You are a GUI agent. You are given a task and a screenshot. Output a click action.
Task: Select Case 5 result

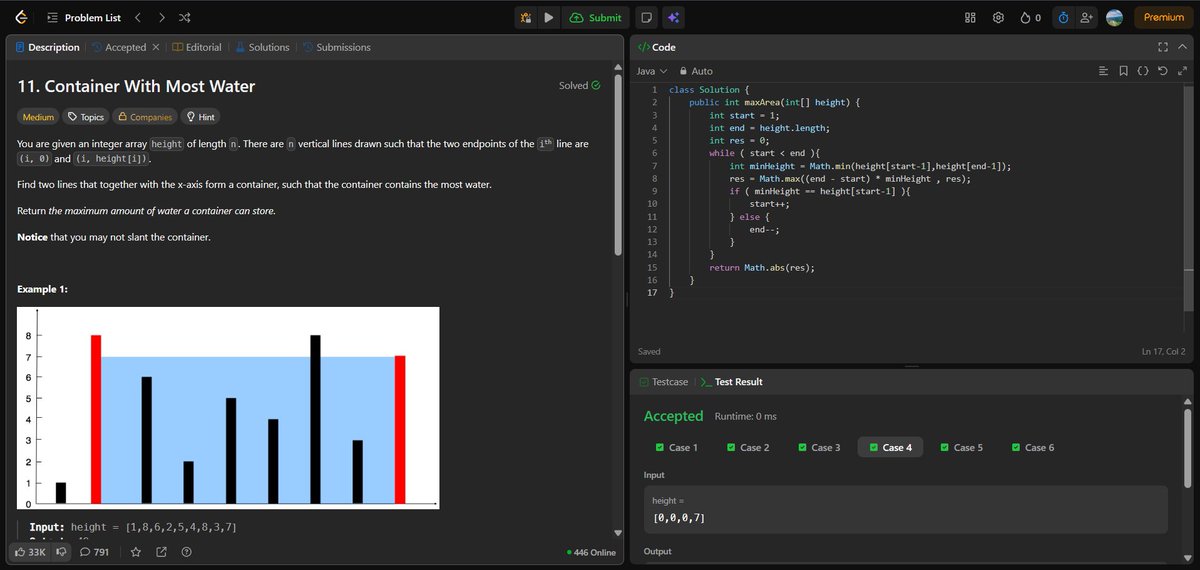coord(962,447)
